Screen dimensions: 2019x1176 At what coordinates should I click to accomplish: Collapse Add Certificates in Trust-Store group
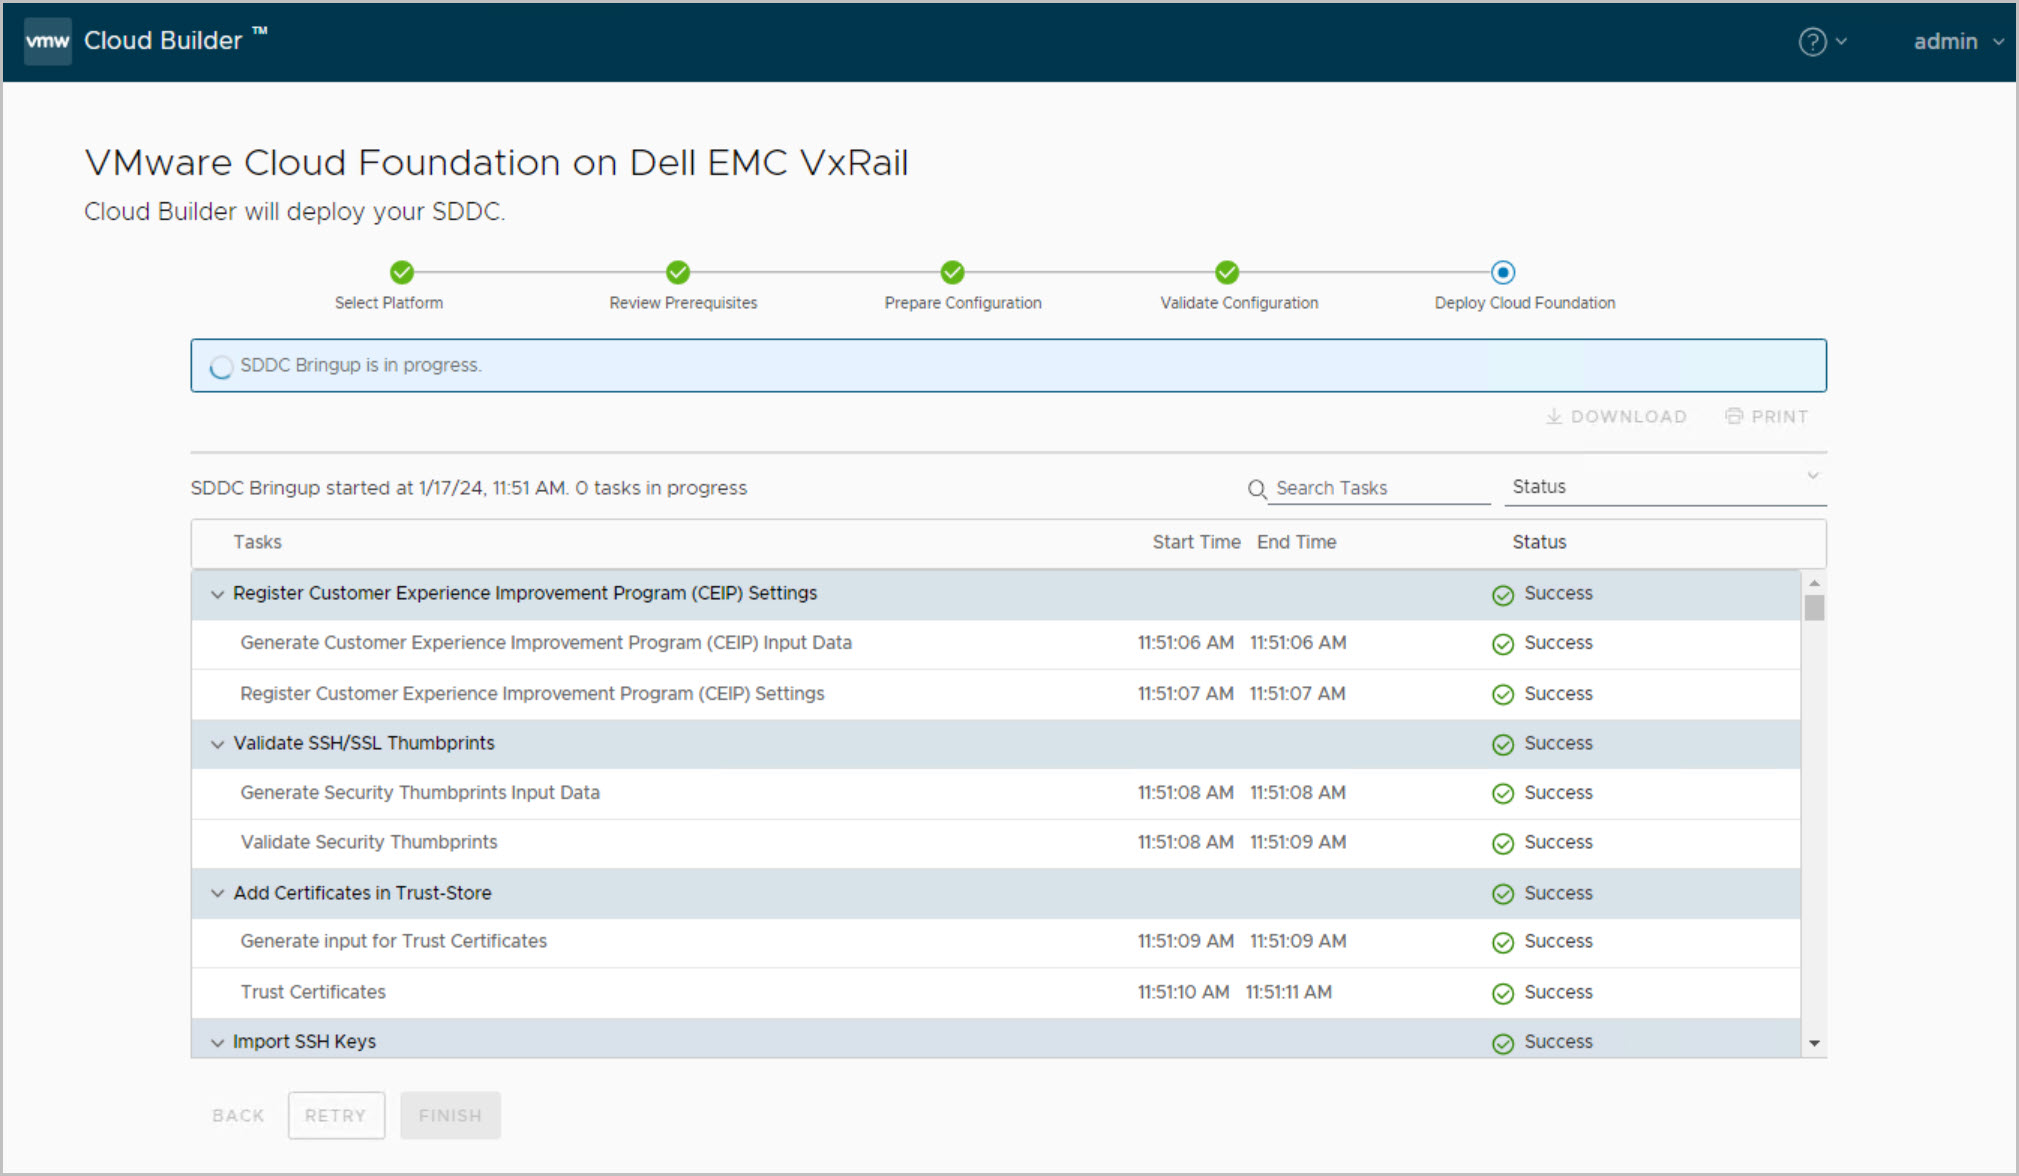click(x=217, y=893)
